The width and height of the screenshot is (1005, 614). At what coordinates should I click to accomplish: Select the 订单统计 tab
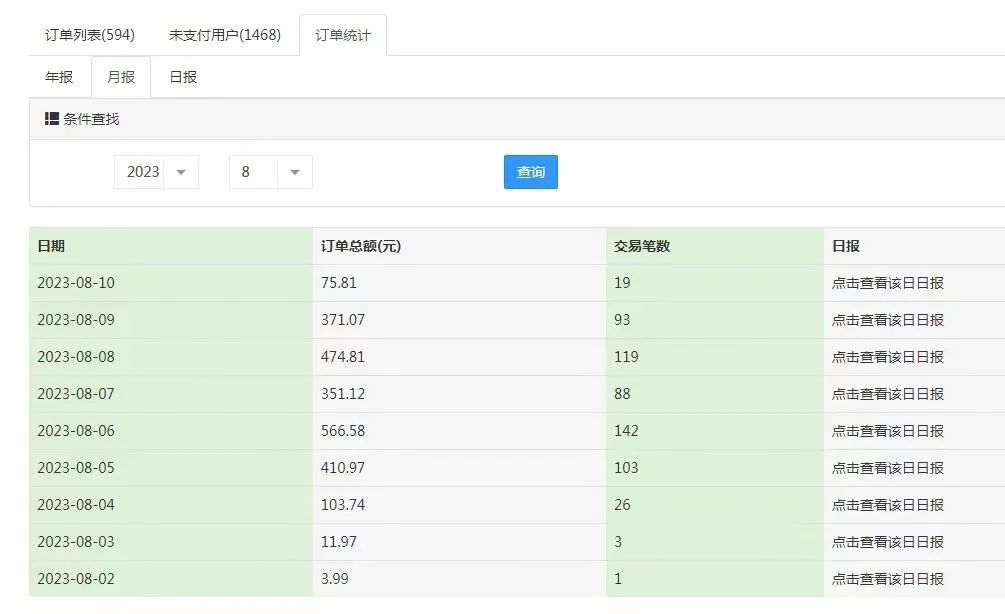click(x=345, y=33)
